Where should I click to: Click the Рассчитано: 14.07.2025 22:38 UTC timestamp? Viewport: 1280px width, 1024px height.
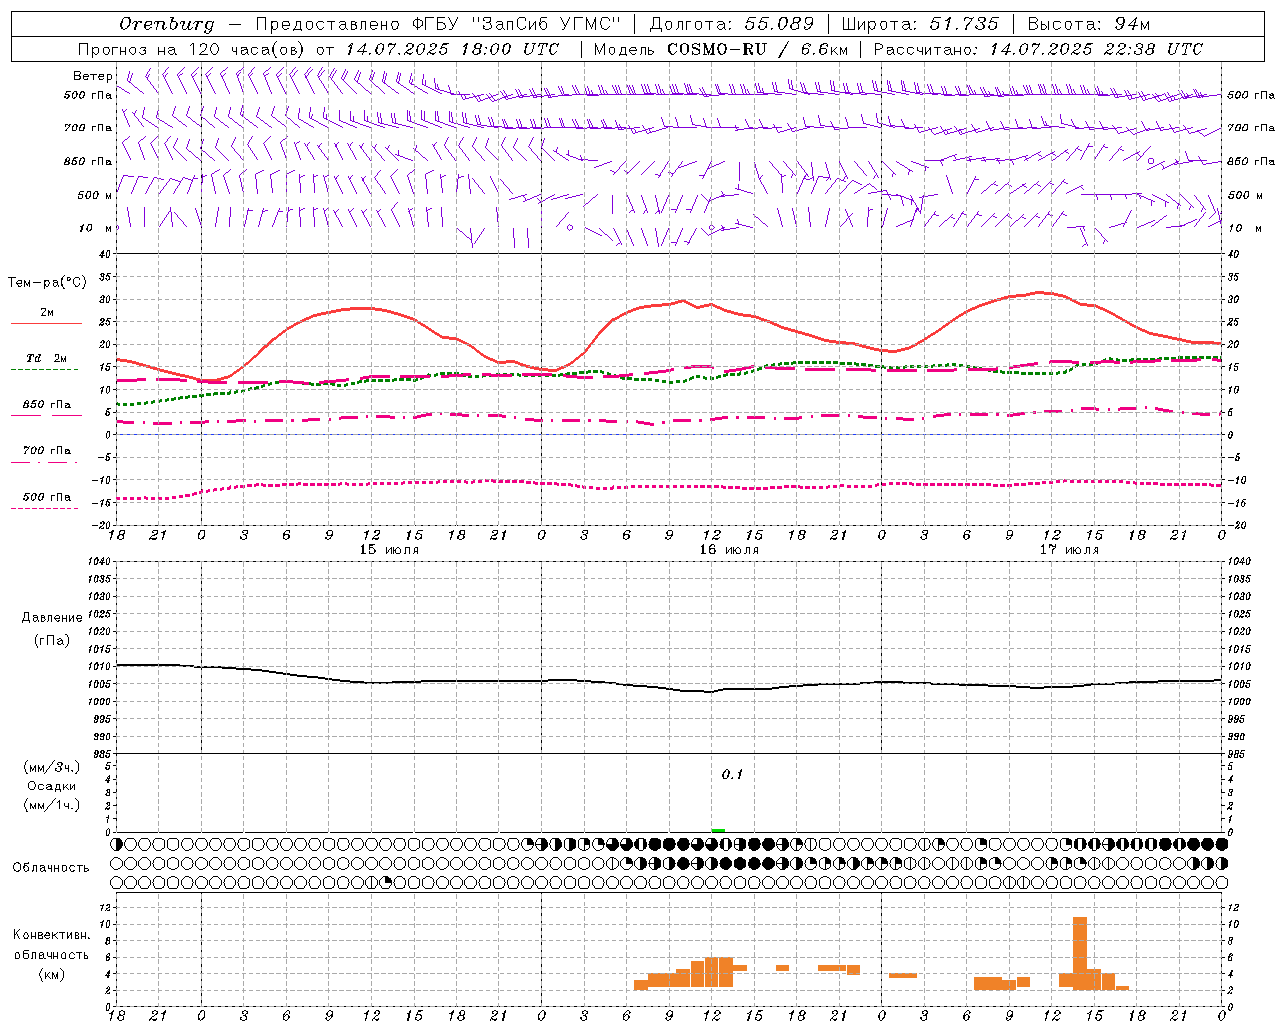pos(1038,49)
